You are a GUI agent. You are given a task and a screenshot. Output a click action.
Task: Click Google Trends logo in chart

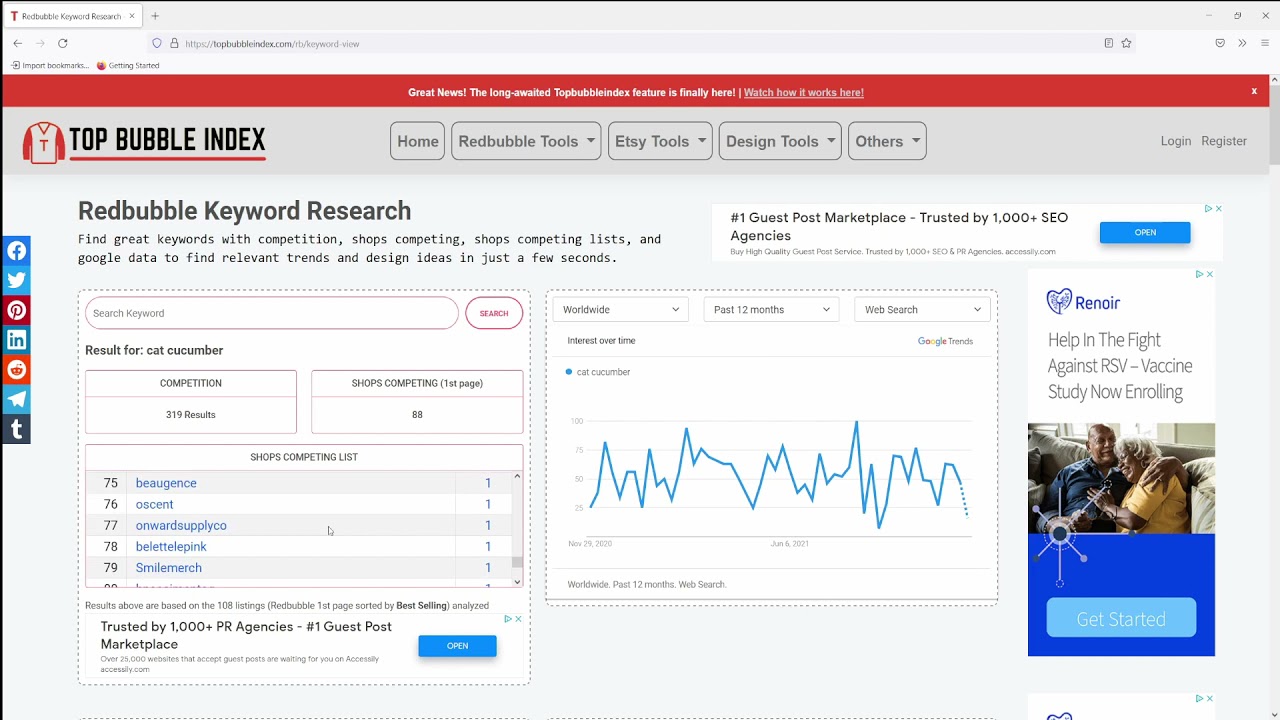[x=945, y=341]
